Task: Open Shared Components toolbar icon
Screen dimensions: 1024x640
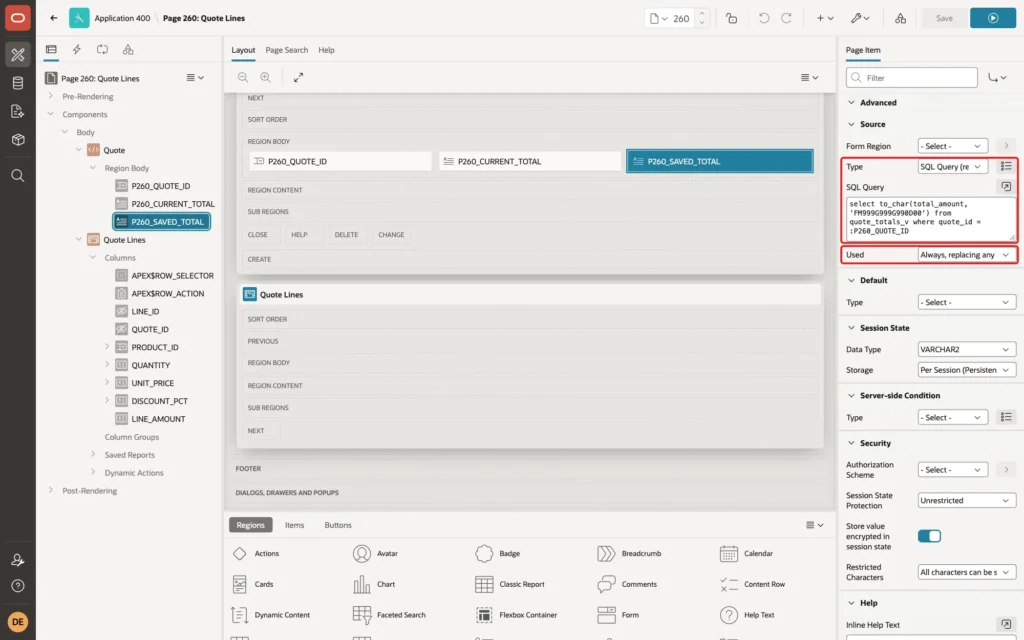Action: coord(900,18)
